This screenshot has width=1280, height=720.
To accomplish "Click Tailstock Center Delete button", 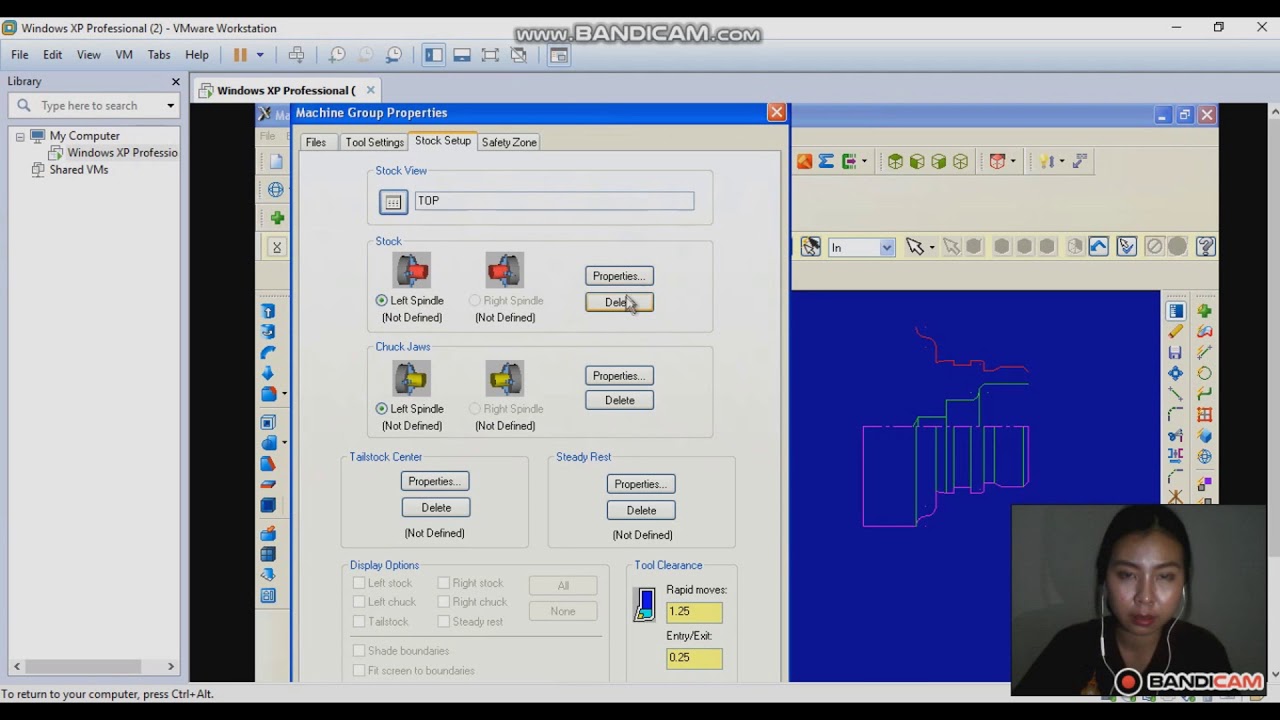I will [x=435, y=508].
